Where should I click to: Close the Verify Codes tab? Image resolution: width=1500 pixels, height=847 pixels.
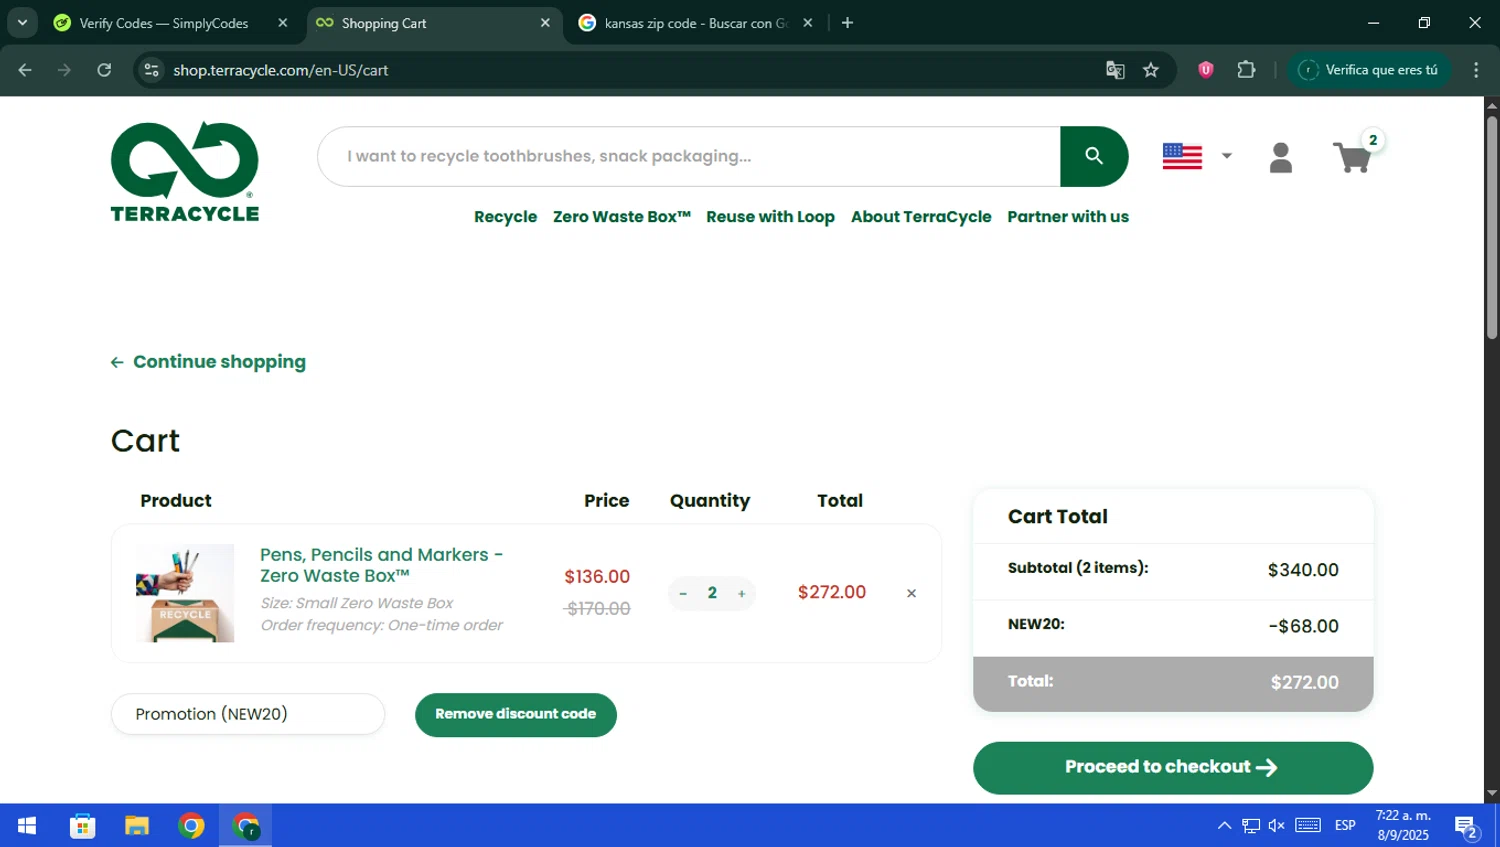[283, 22]
